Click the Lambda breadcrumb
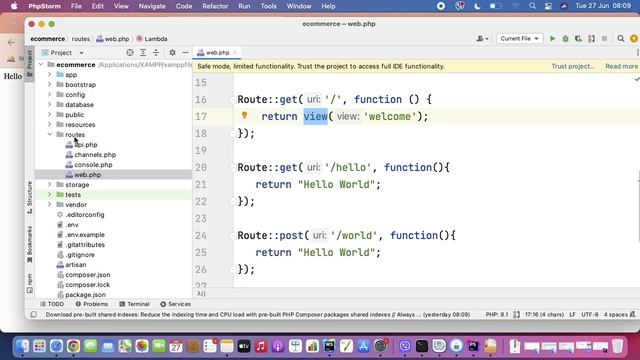 pos(151,39)
